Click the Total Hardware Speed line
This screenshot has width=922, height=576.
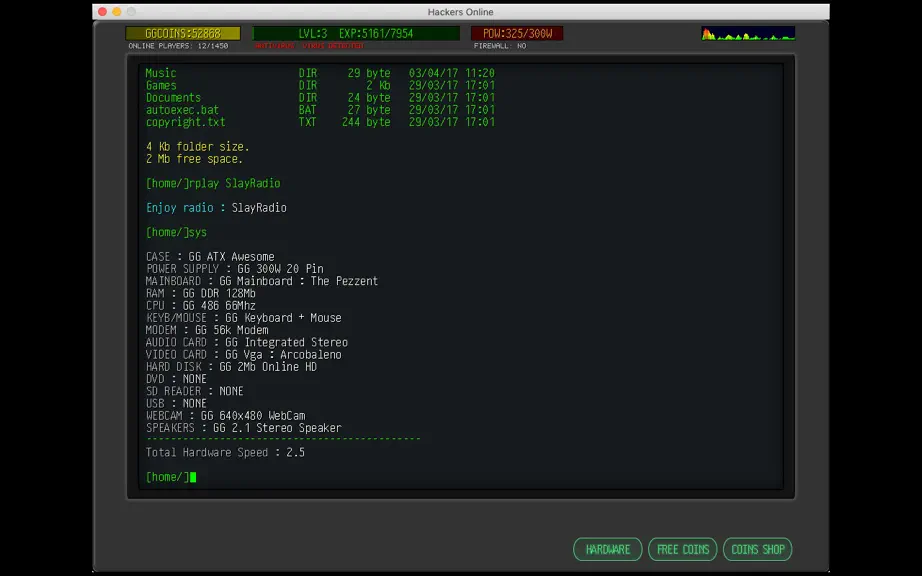tap(225, 453)
